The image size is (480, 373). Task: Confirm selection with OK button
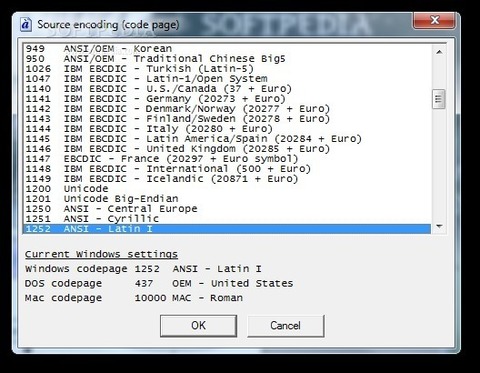coord(198,326)
